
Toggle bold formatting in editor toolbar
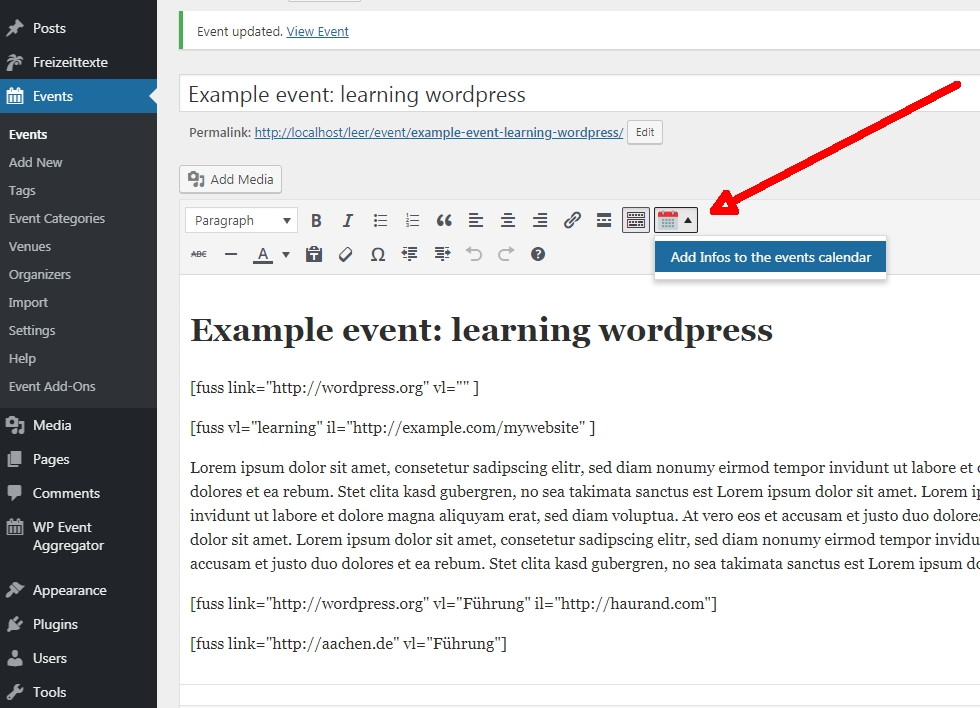[x=316, y=221]
